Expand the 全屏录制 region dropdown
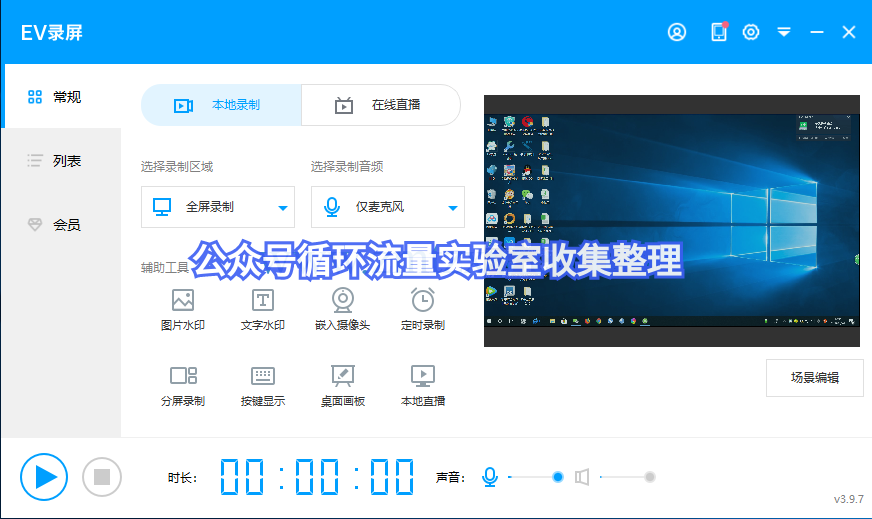872x519 pixels. [218, 207]
